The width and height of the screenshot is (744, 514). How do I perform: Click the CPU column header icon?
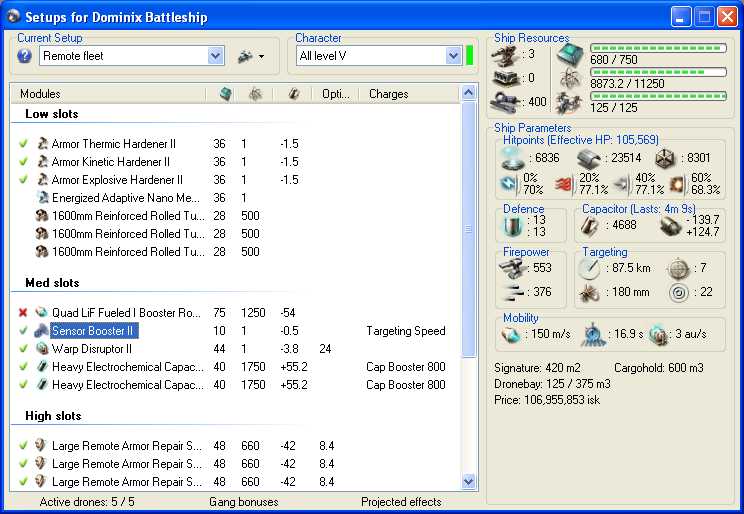coord(225,94)
